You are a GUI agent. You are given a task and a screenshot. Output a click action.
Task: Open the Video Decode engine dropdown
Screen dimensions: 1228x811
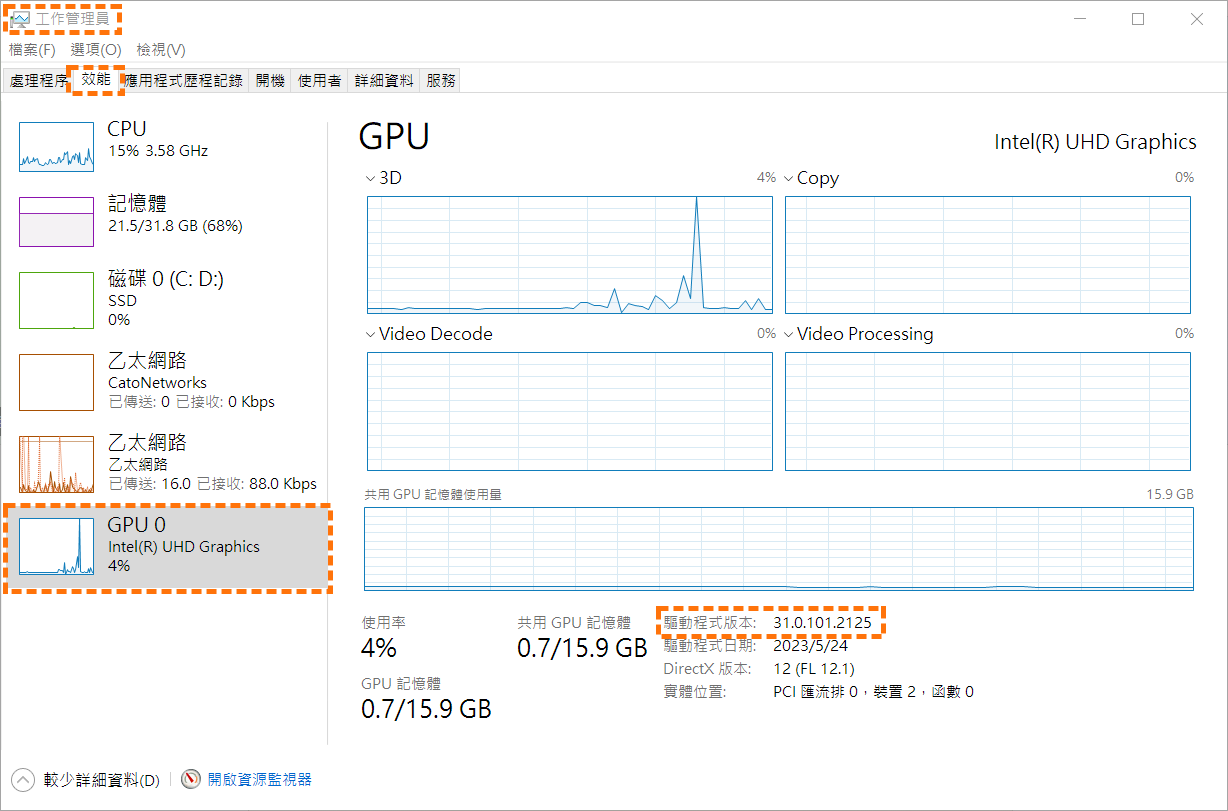point(372,334)
